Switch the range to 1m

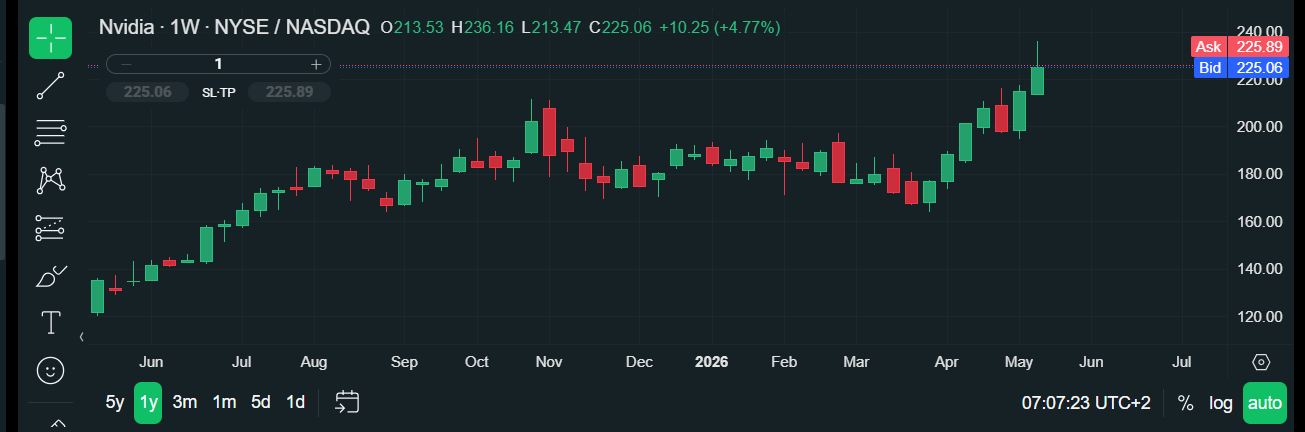[x=224, y=402]
